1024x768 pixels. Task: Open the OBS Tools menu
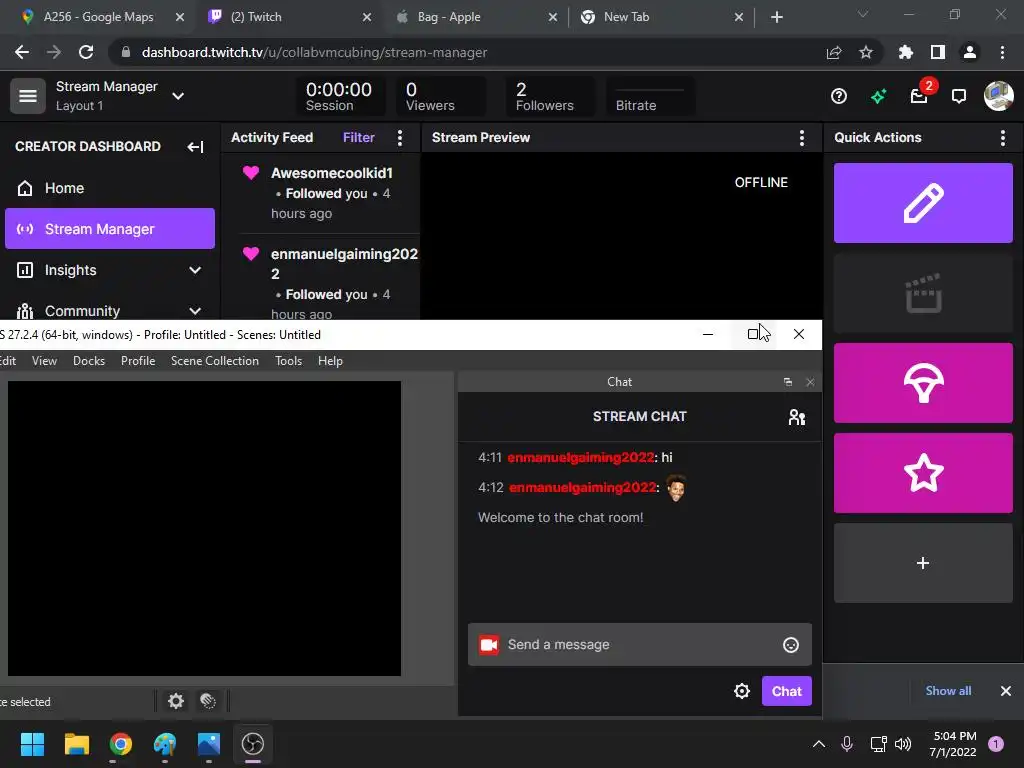tap(288, 361)
